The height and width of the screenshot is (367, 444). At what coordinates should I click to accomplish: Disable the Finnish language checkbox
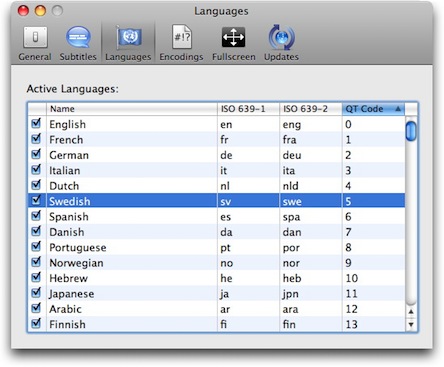point(36,323)
